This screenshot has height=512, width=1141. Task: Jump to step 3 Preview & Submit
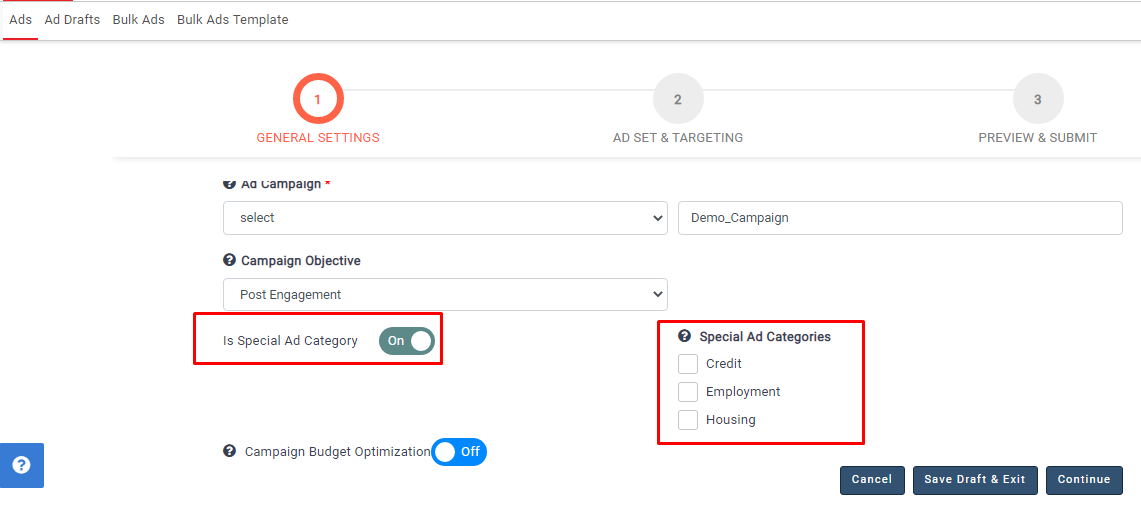(1038, 99)
